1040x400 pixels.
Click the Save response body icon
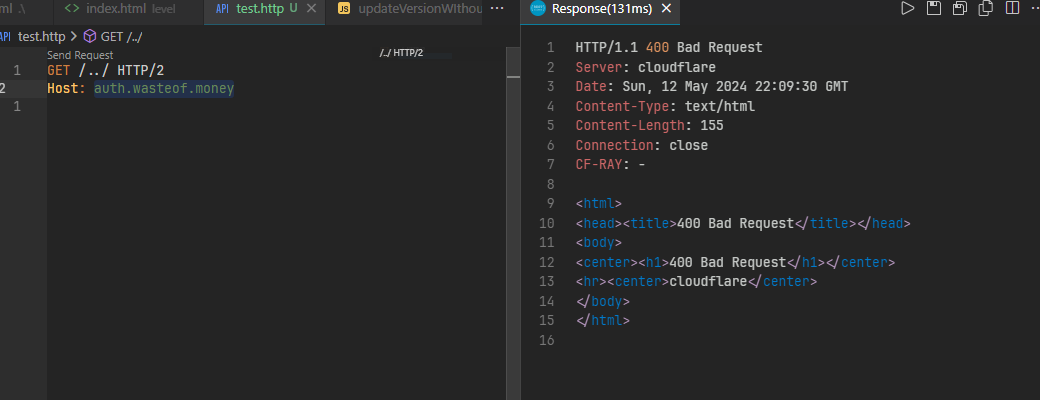click(x=960, y=9)
